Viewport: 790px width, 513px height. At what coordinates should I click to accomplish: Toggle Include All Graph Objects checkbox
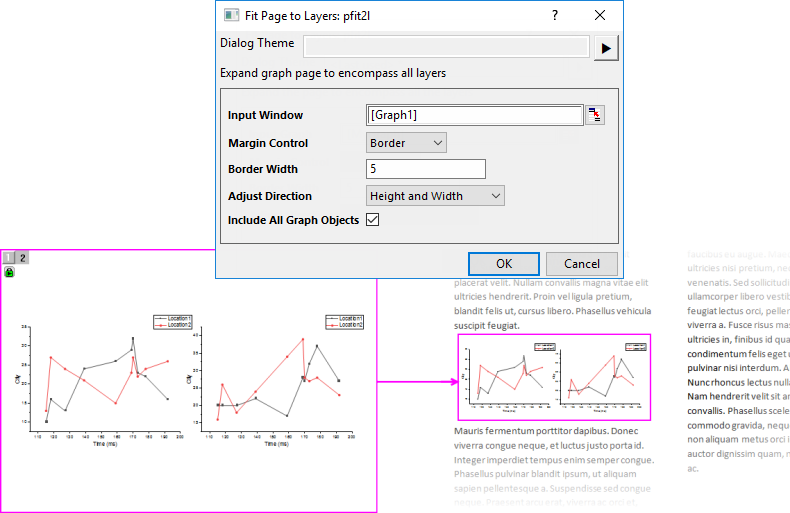click(x=373, y=220)
